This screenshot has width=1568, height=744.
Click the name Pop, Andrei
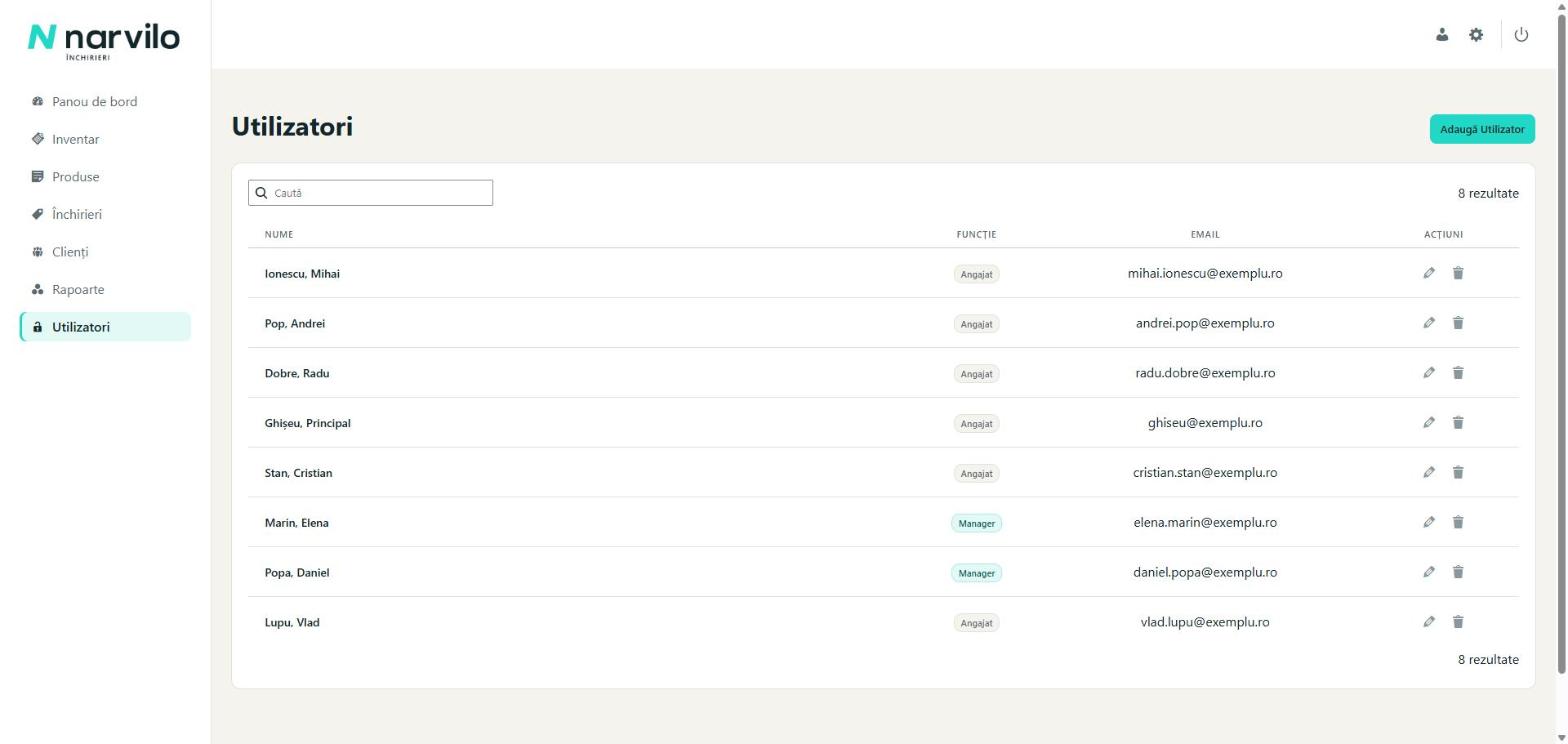click(295, 324)
